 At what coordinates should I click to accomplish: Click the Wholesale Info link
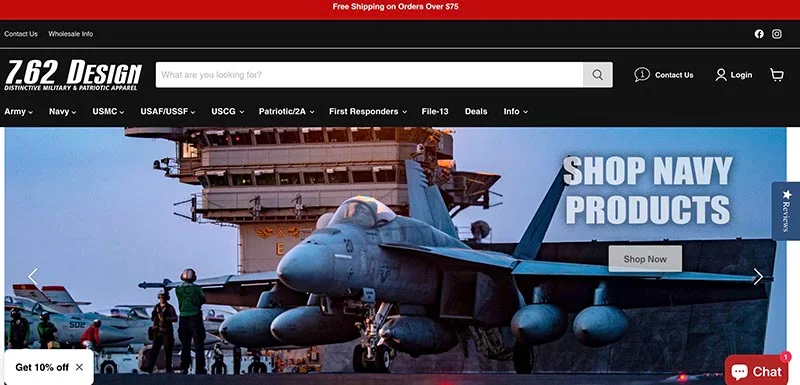pyautogui.click(x=70, y=34)
